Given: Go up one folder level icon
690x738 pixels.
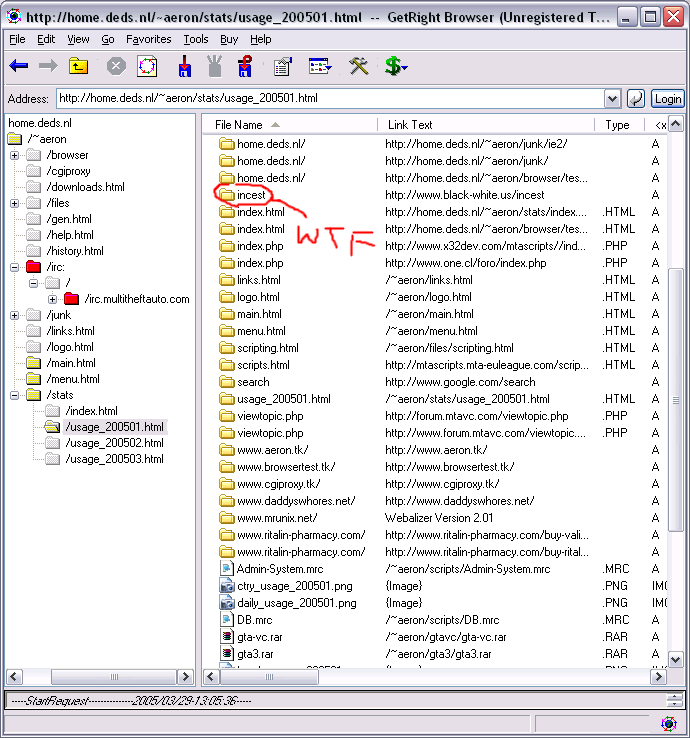Looking at the screenshot, I should [x=79, y=66].
